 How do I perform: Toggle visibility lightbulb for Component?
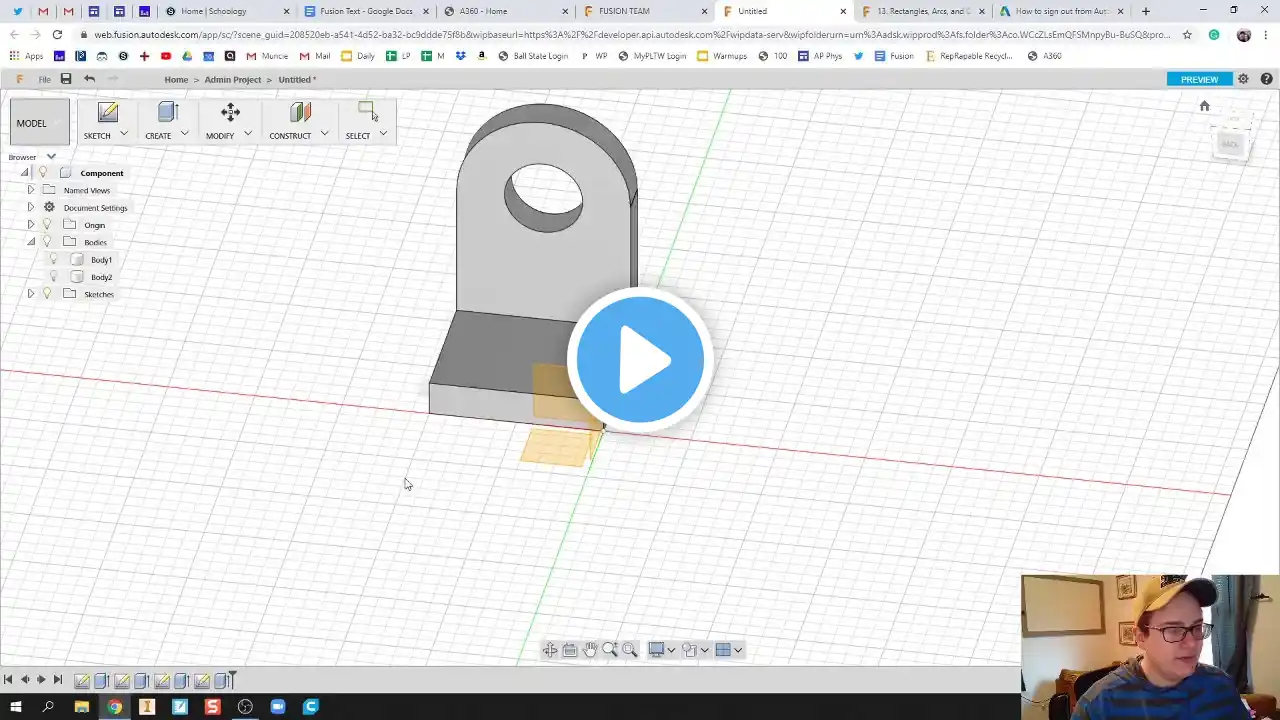[43, 173]
